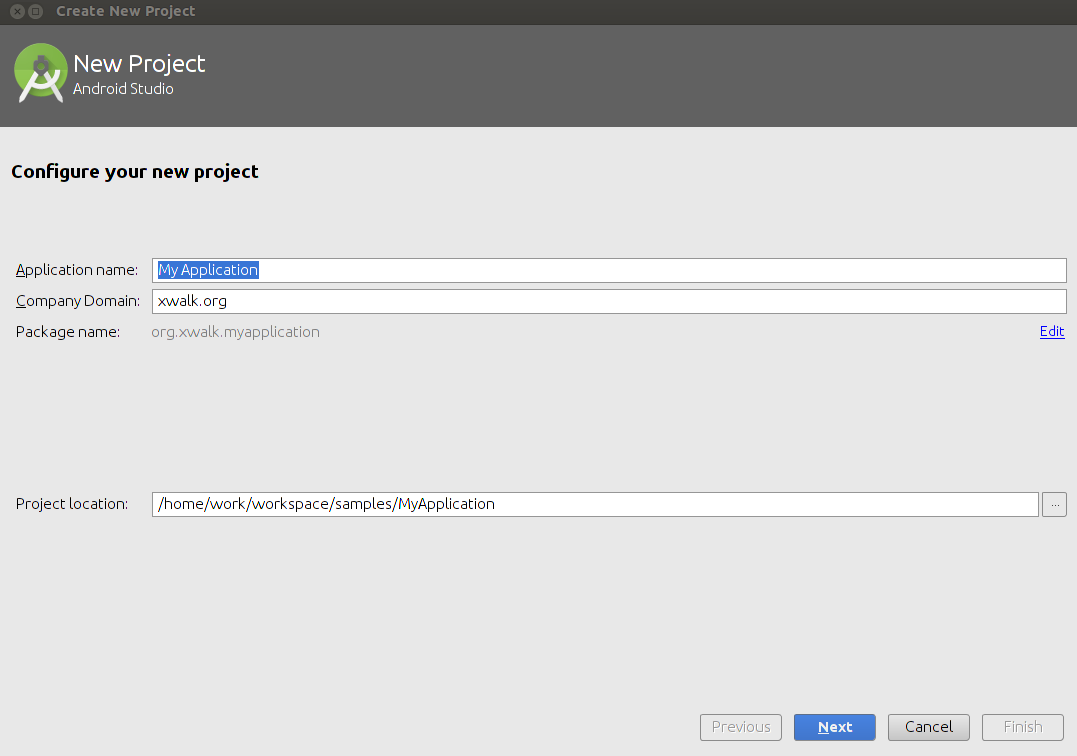Click the Project location label
This screenshot has height=756, width=1077.
[x=72, y=505]
